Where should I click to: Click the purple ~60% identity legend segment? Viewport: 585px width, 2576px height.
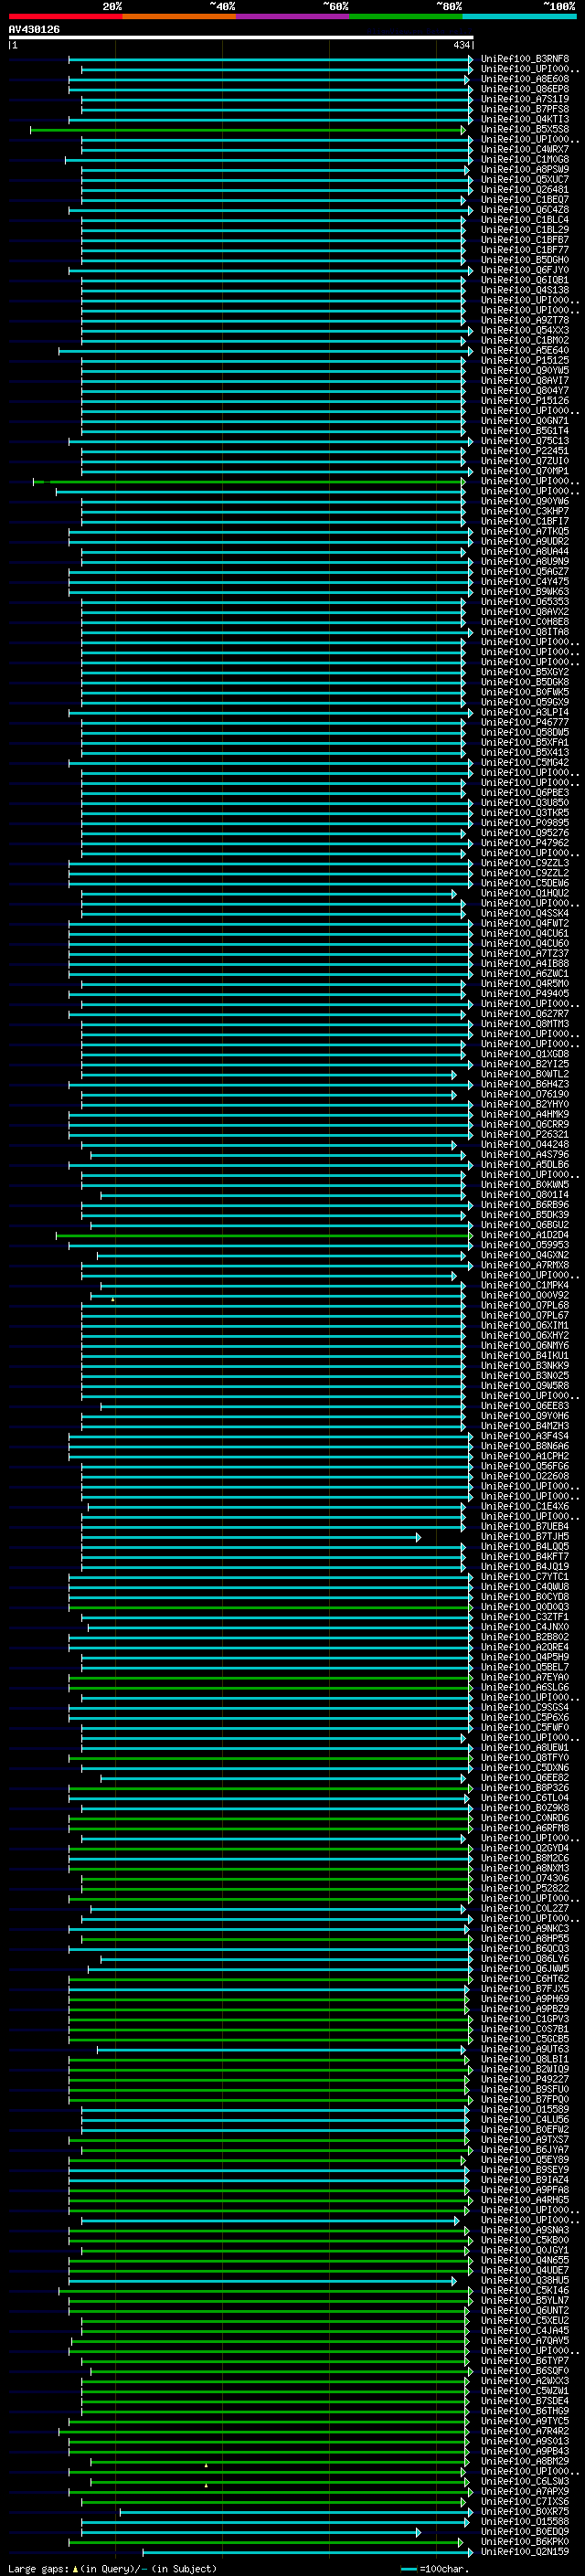[293, 16]
